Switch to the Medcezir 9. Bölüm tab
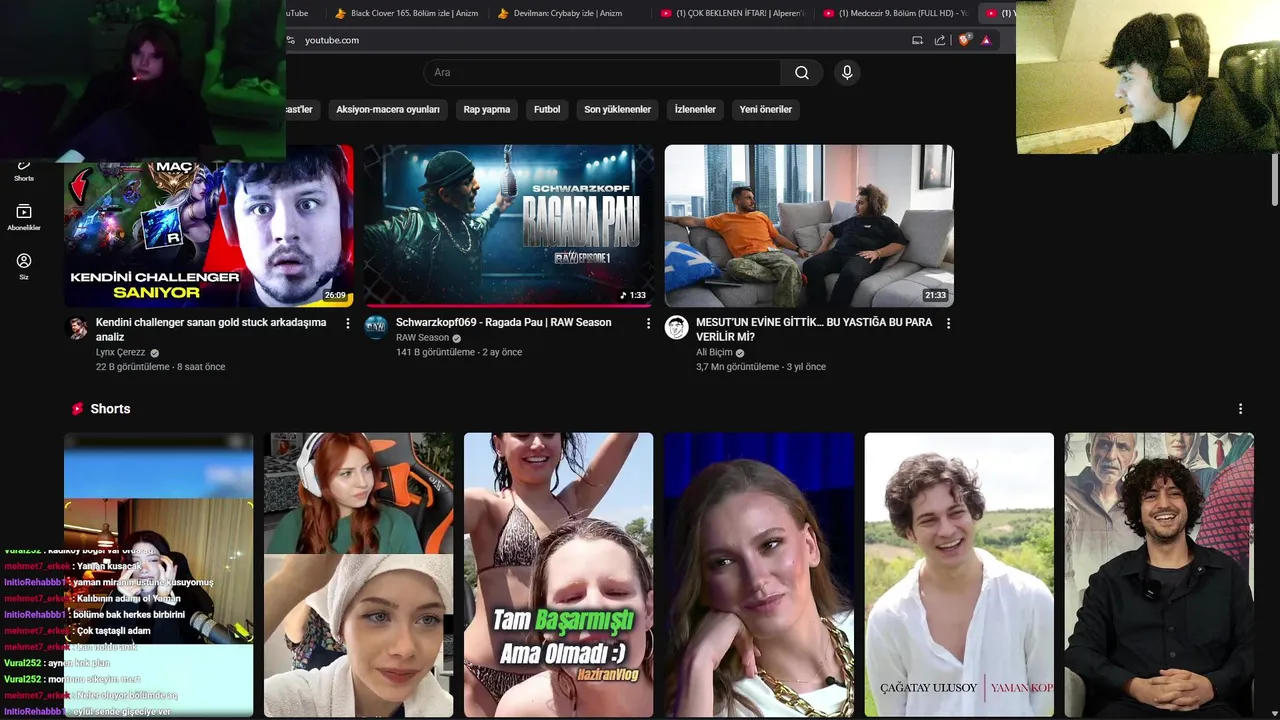The height and width of the screenshot is (720, 1280). [x=895, y=13]
